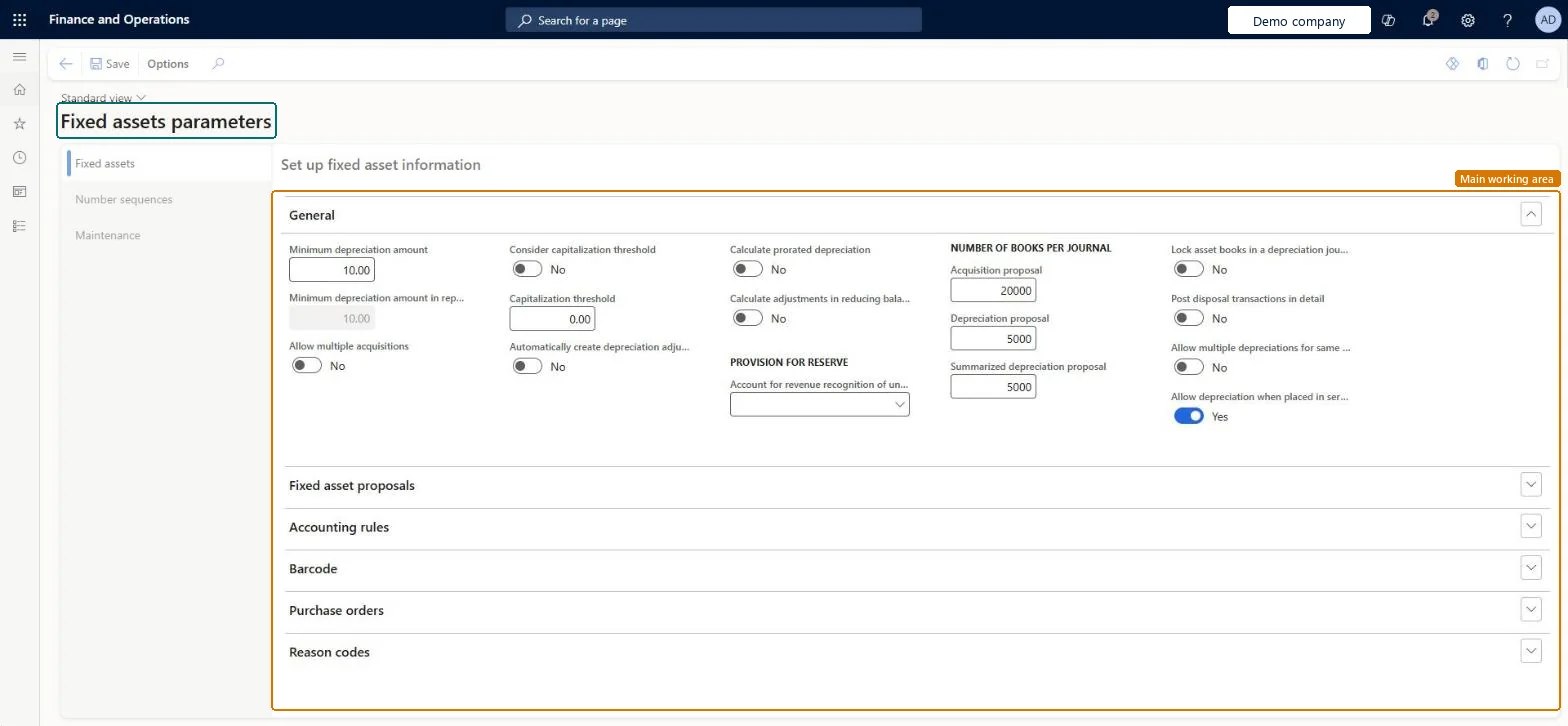
Task: Expand the Purchase orders section
Action: [x=1530, y=609]
